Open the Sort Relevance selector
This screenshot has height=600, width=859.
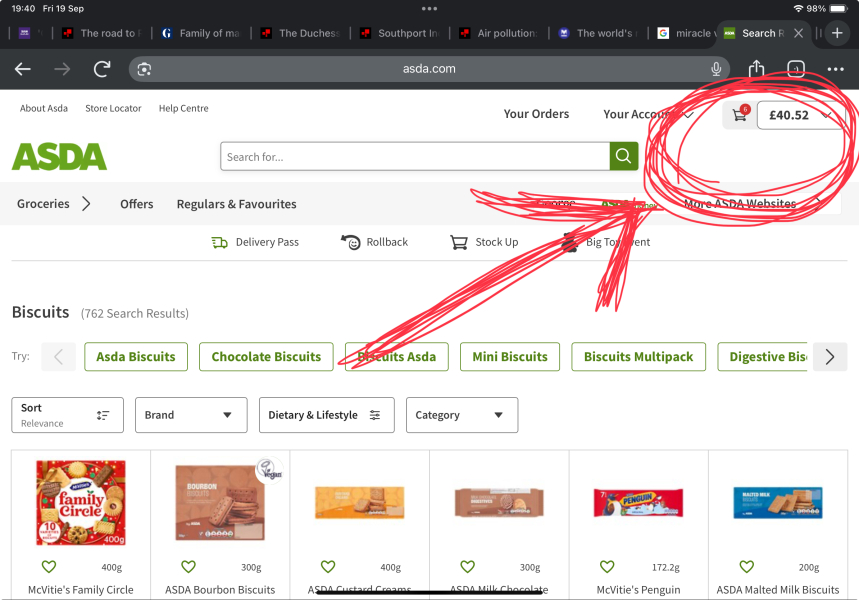pos(67,415)
